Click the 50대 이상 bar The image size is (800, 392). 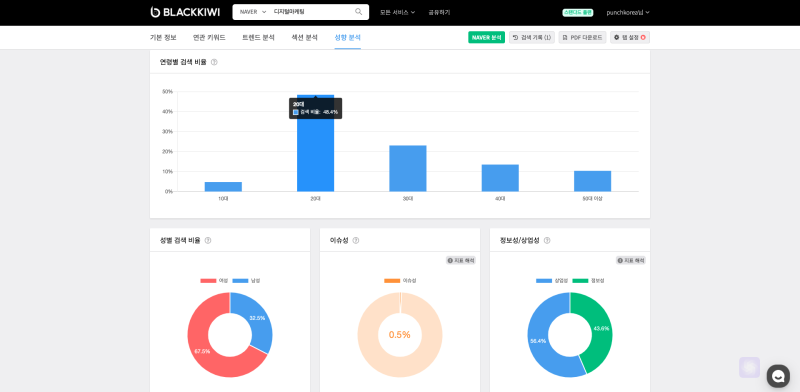592,181
